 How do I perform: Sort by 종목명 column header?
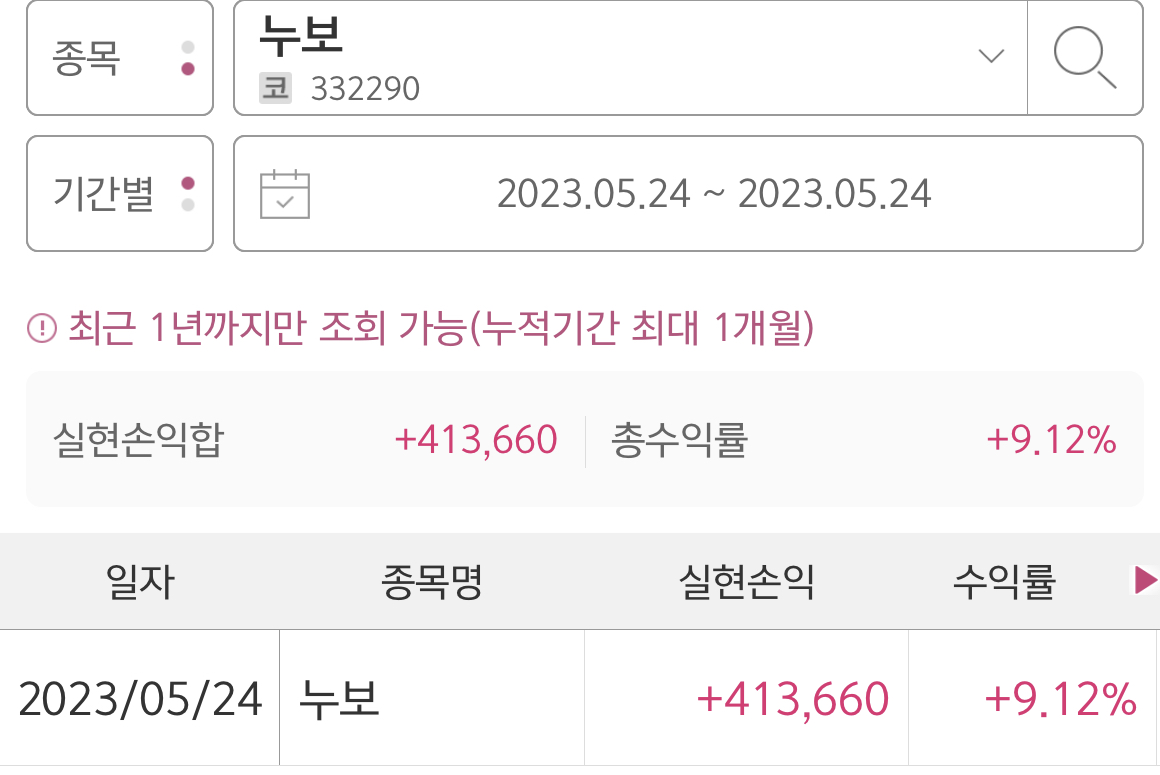click(x=432, y=581)
